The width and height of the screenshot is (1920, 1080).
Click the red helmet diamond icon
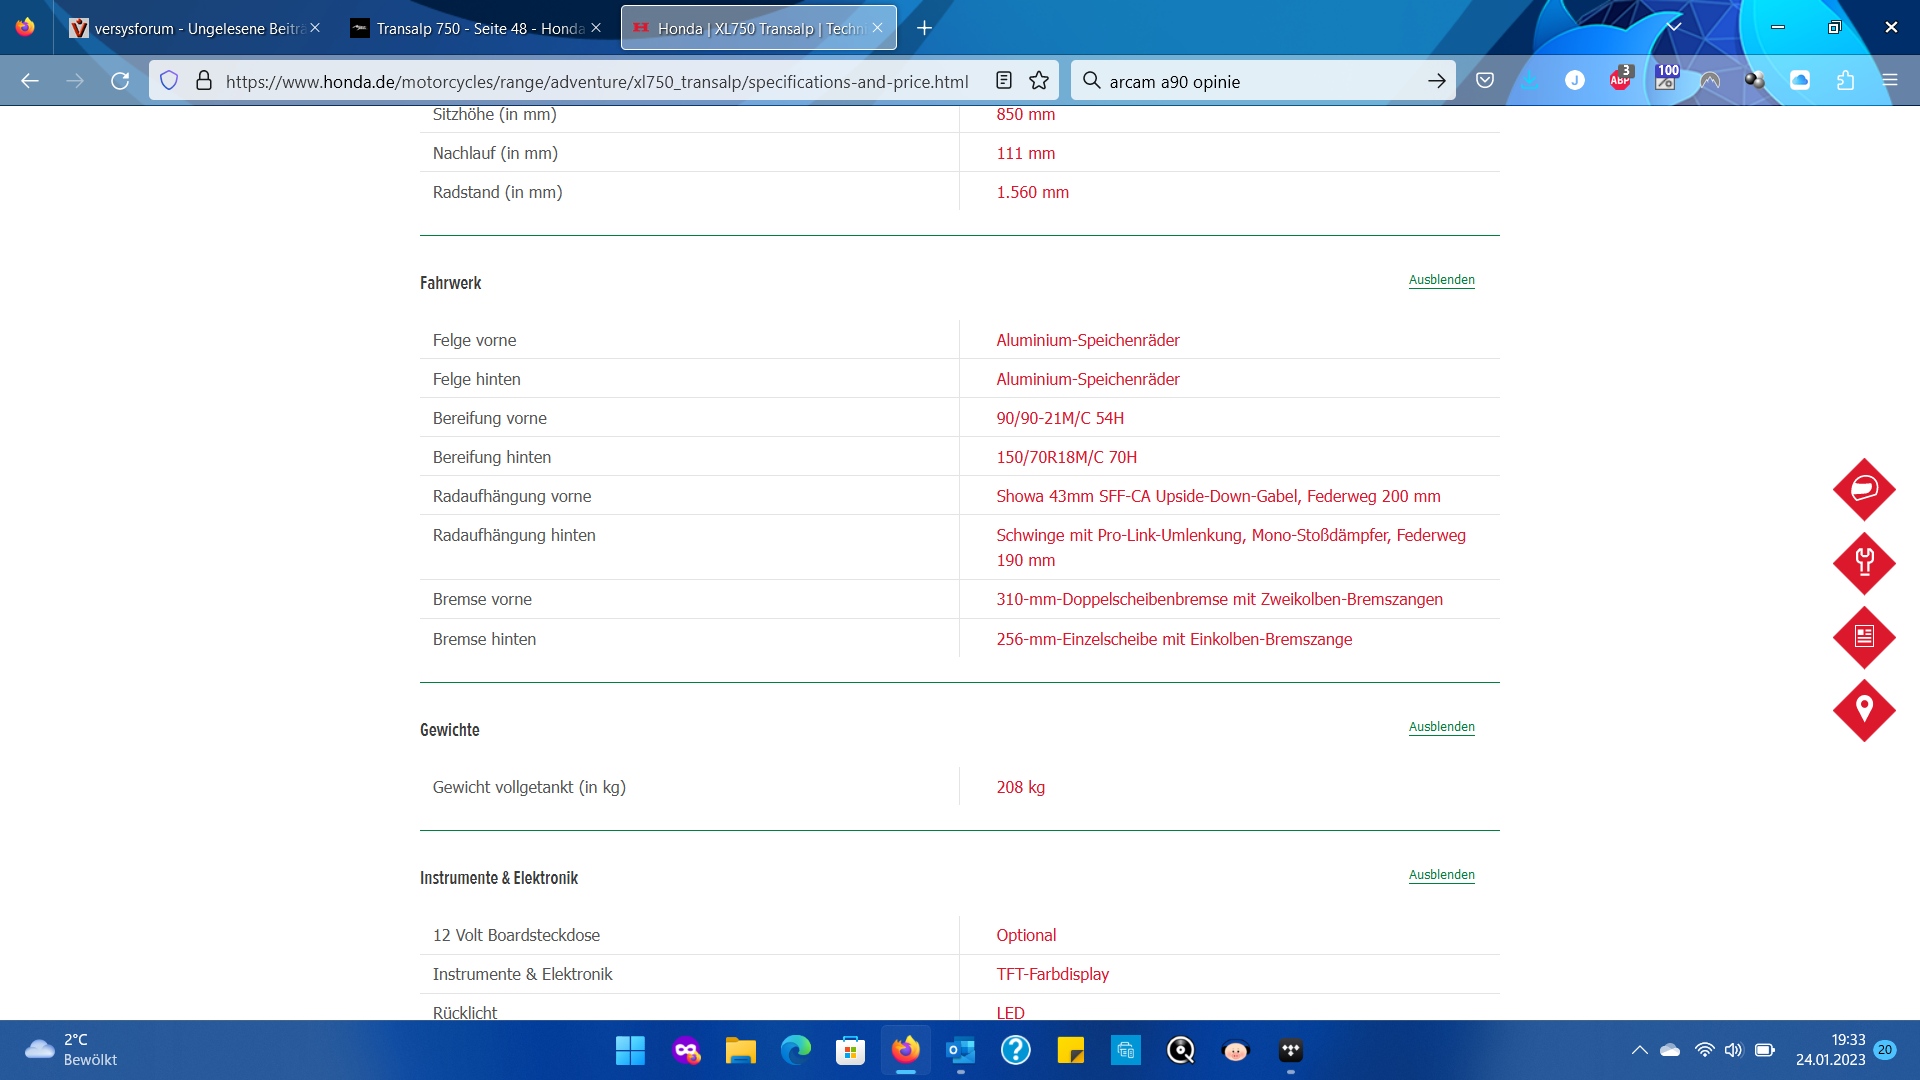click(x=1864, y=489)
